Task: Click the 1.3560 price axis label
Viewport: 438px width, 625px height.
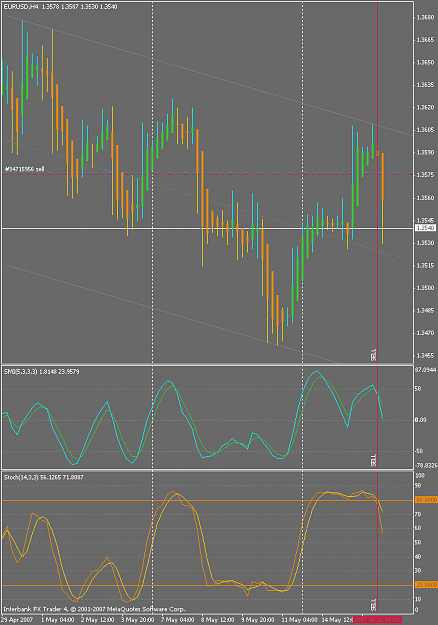Action: [x=425, y=198]
